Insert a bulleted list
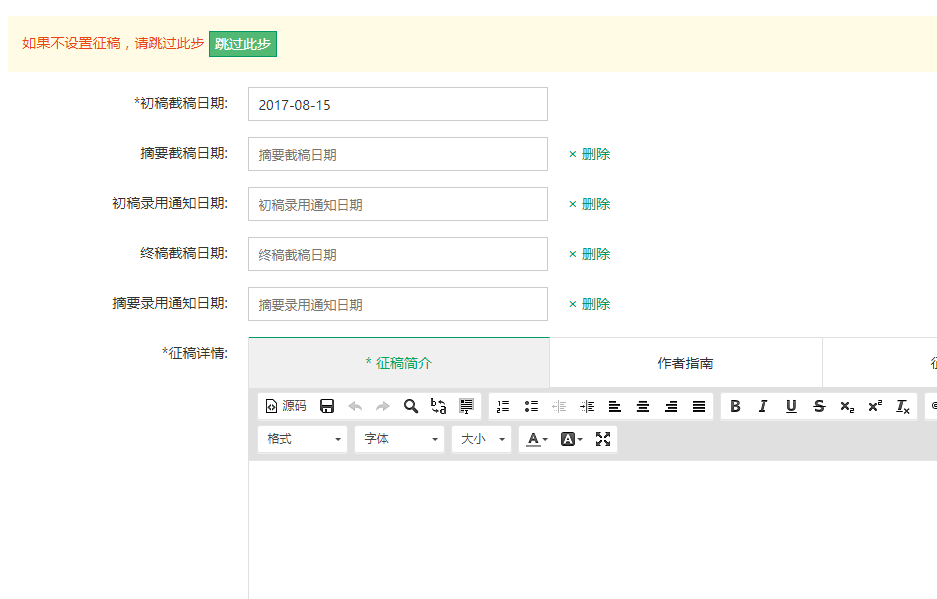This screenshot has height=599, width=937. [x=531, y=406]
